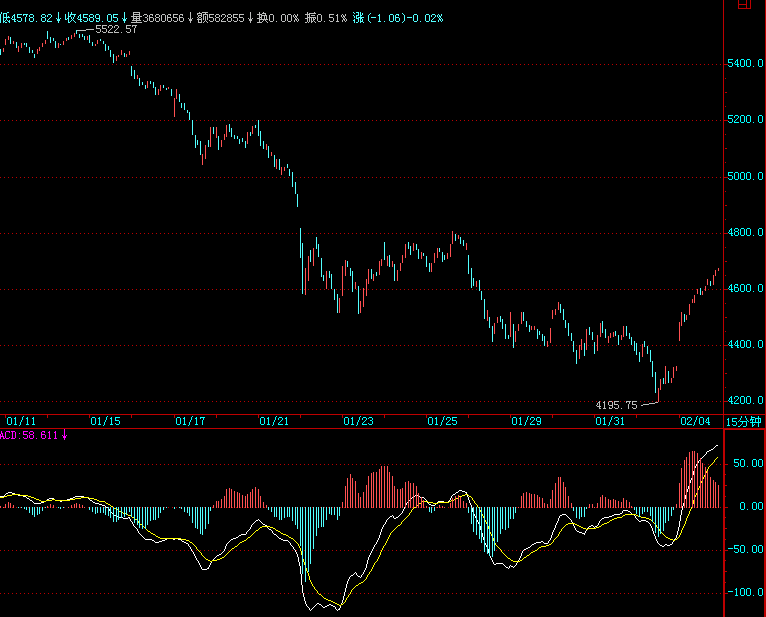Click the 5522.57 high price marker
The width and height of the screenshot is (766, 617).
click(x=116, y=30)
